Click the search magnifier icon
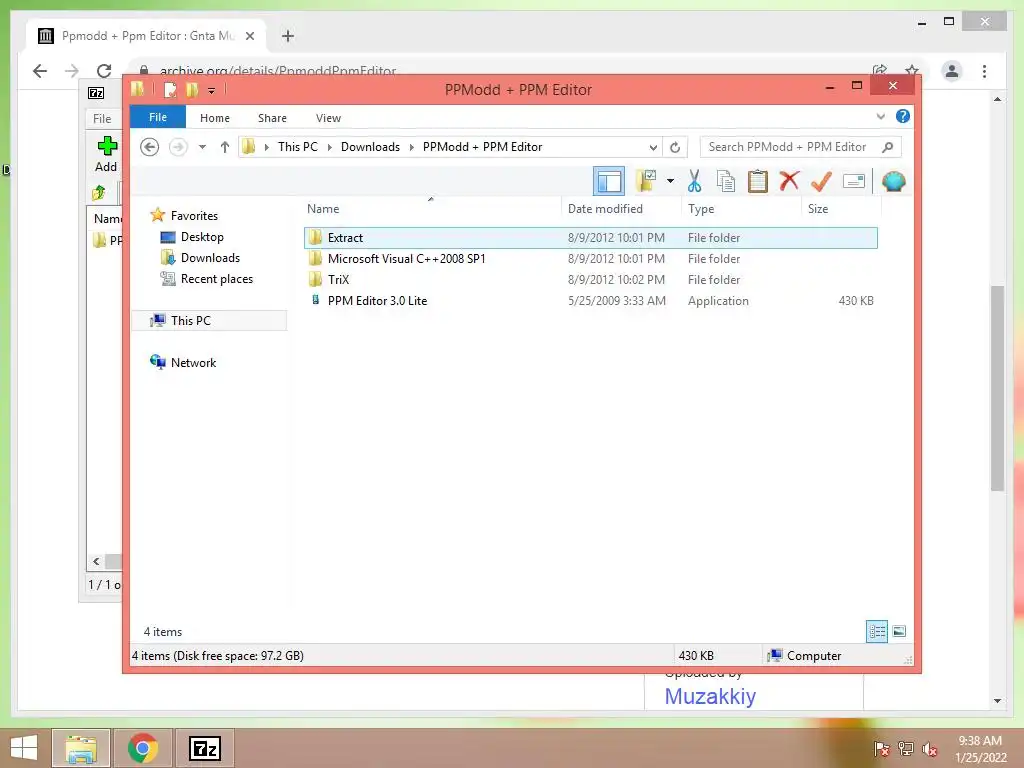The image size is (1024, 768). [888, 147]
